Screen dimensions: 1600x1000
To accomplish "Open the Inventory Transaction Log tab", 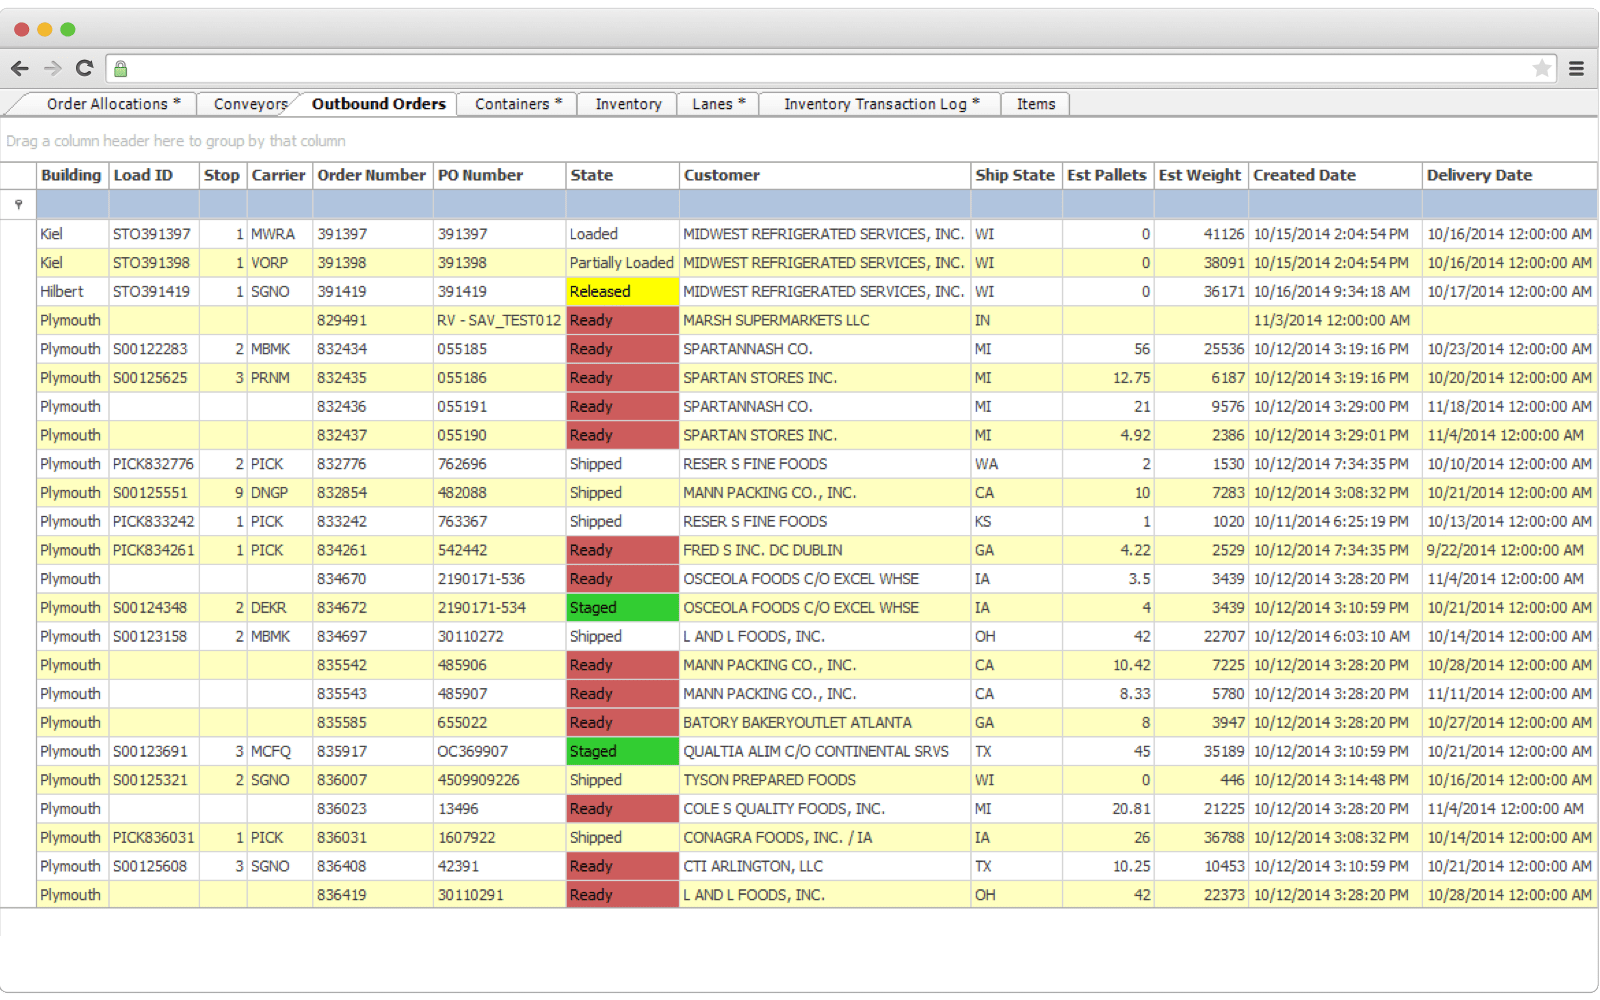I will point(880,104).
